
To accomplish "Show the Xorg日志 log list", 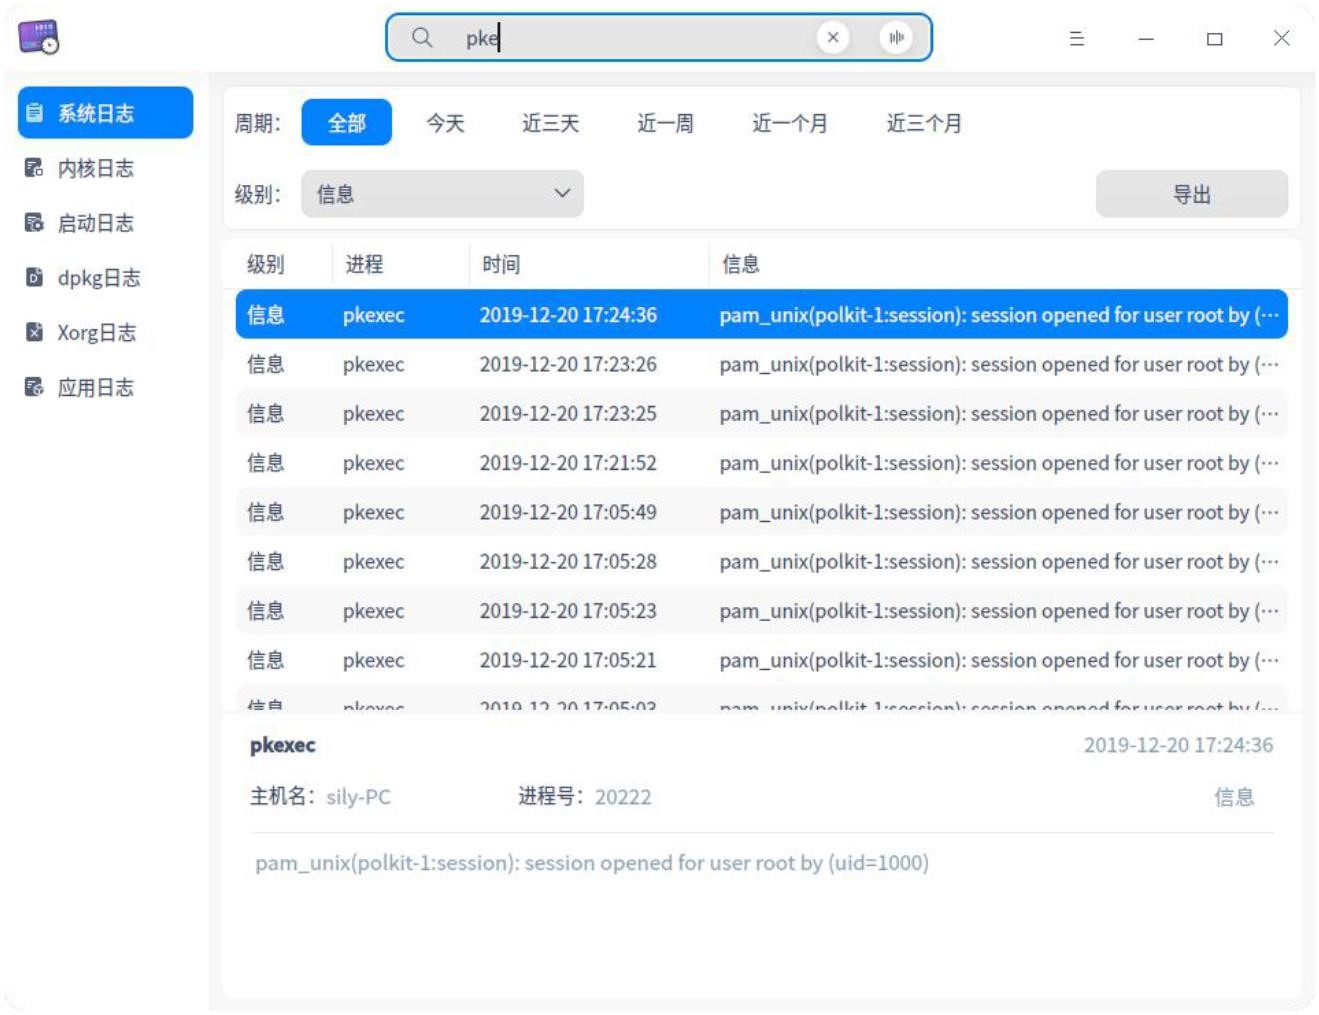I will [x=105, y=332].
